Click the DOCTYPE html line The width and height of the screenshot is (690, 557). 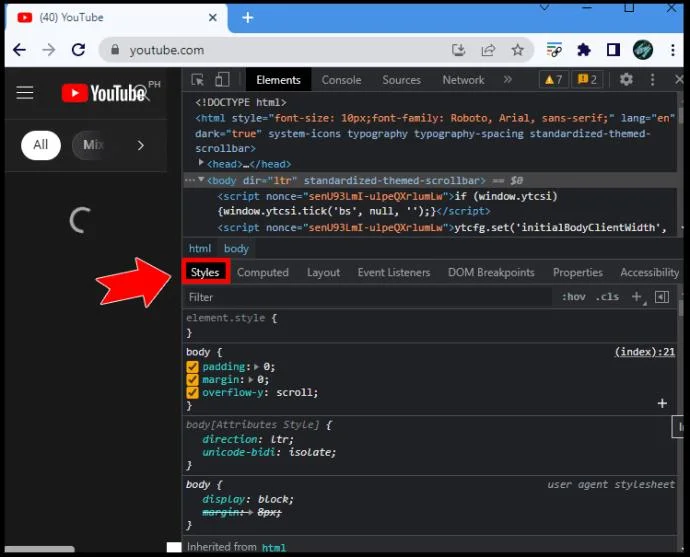pyautogui.click(x=241, y=103)
